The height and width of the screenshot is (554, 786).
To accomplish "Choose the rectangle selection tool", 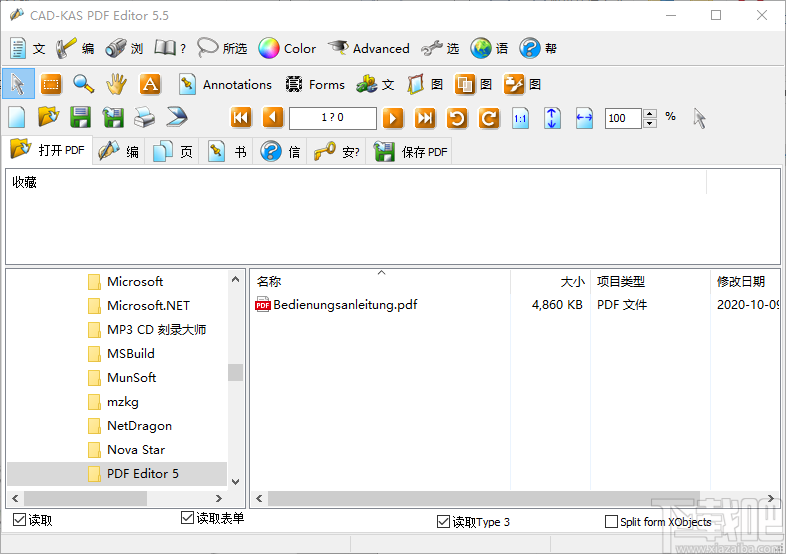I will 51,84.
